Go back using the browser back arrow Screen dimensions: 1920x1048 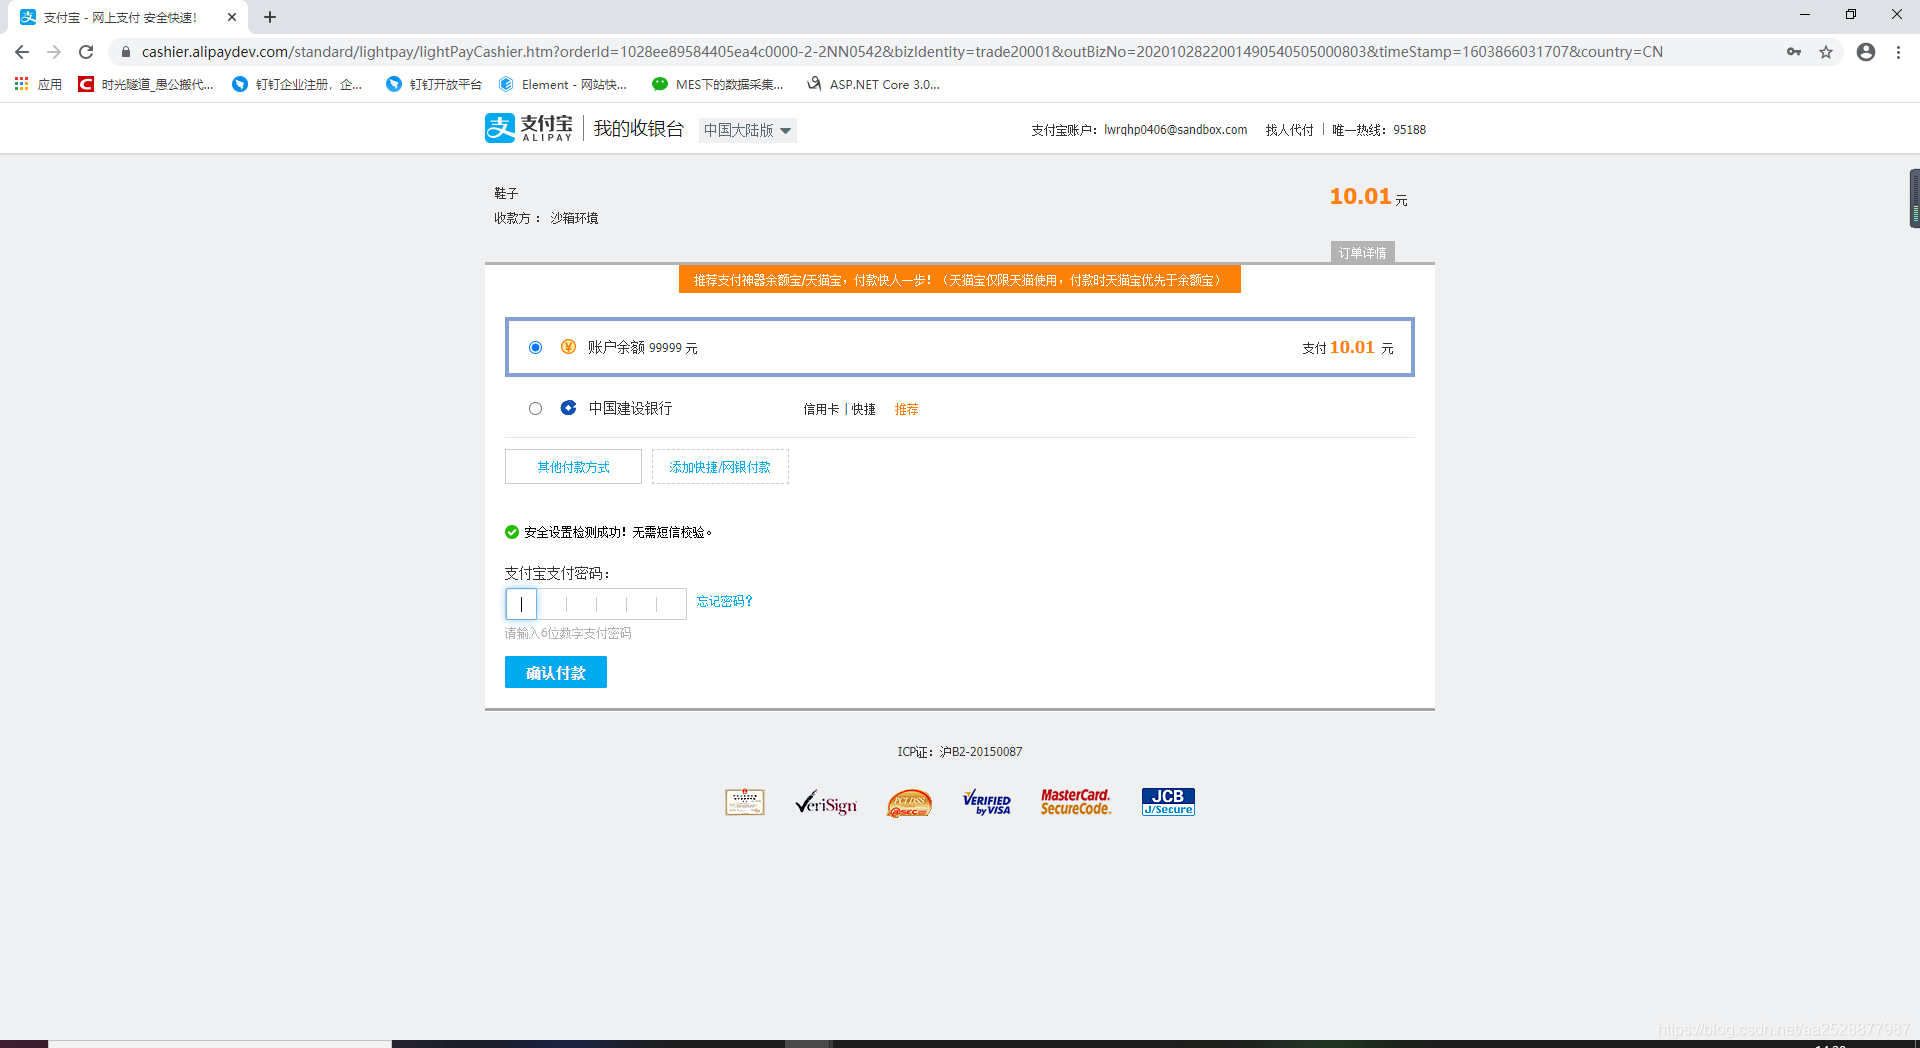coord(22,52)
